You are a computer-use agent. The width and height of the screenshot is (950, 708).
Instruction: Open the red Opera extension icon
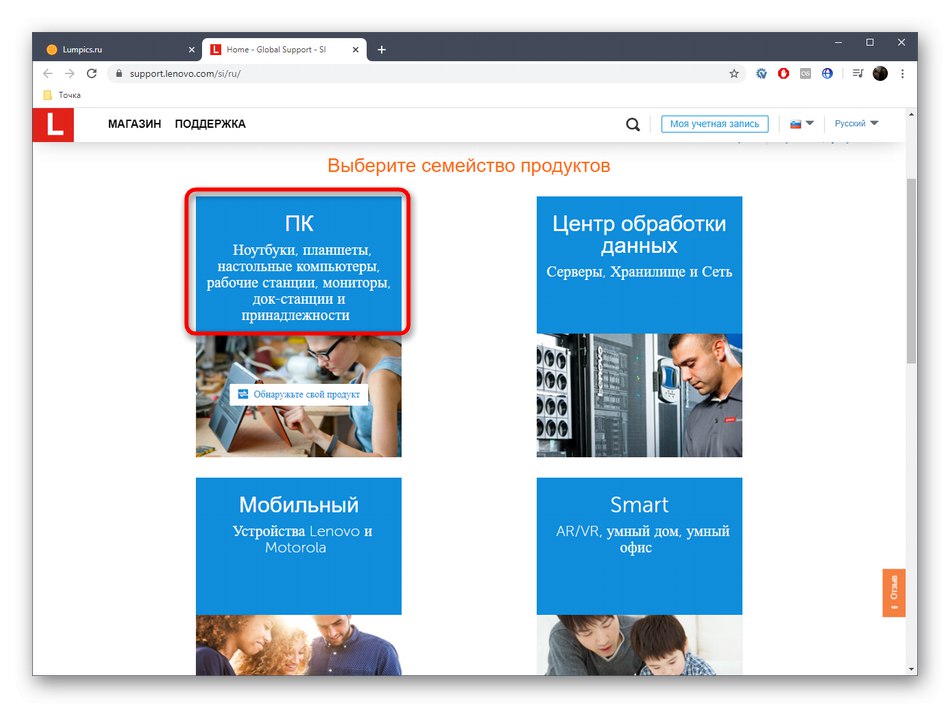coord(783,73)
